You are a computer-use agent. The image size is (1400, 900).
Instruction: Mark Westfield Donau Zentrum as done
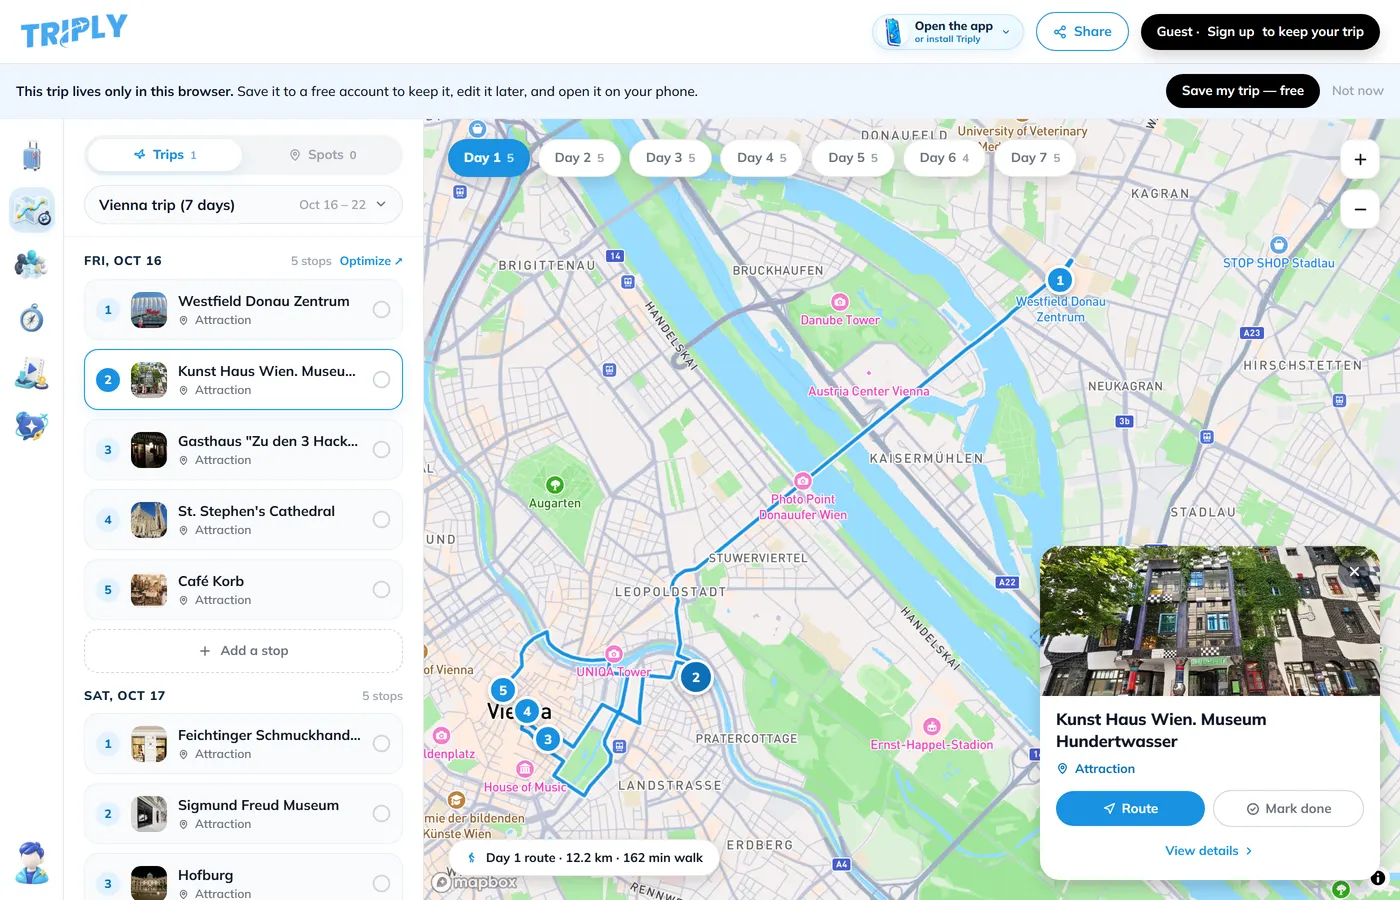[x=381, y=310]
